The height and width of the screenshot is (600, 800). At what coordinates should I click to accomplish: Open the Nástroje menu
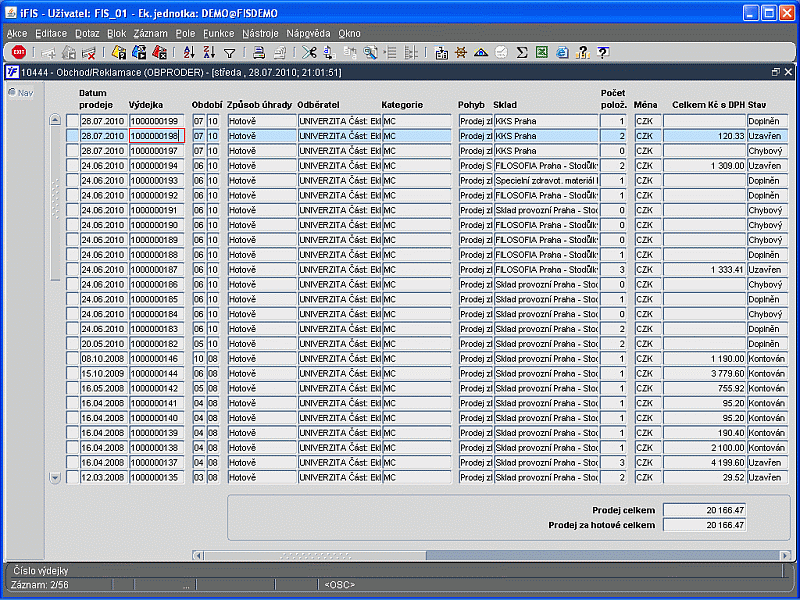[x=260, y=34]
